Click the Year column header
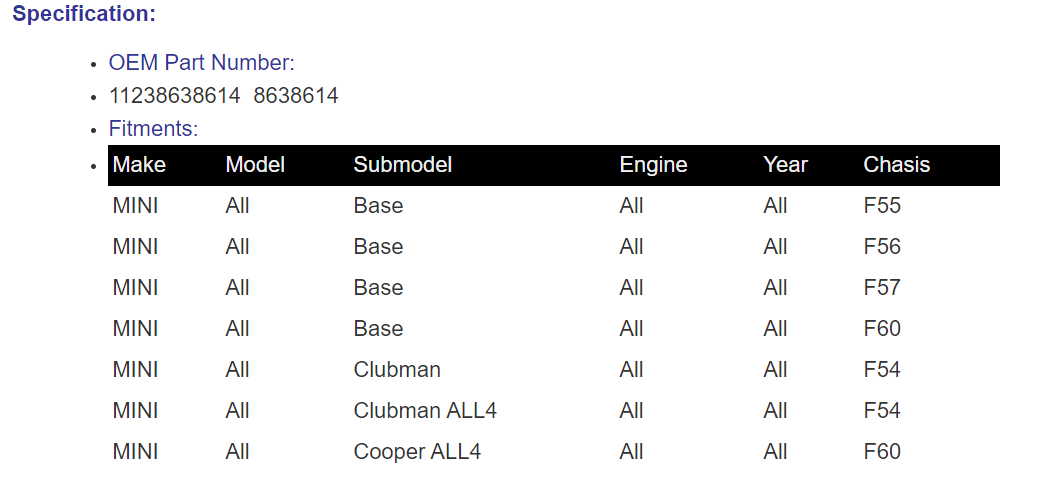The image size is (1042, 491). click(x=785, y=165)
